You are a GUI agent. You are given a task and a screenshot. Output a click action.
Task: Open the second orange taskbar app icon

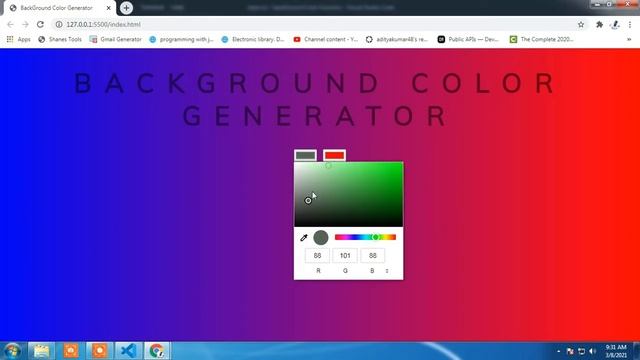point(100,351)
